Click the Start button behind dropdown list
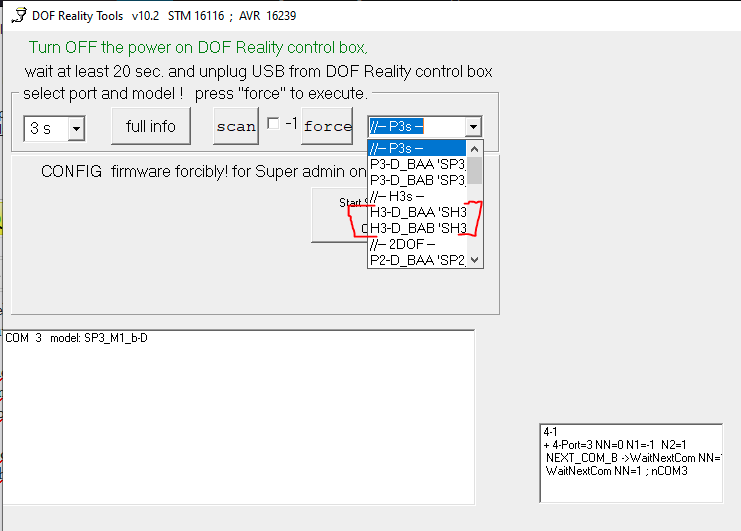This screenshot has width=741, height=531. [x=339, y=215]
